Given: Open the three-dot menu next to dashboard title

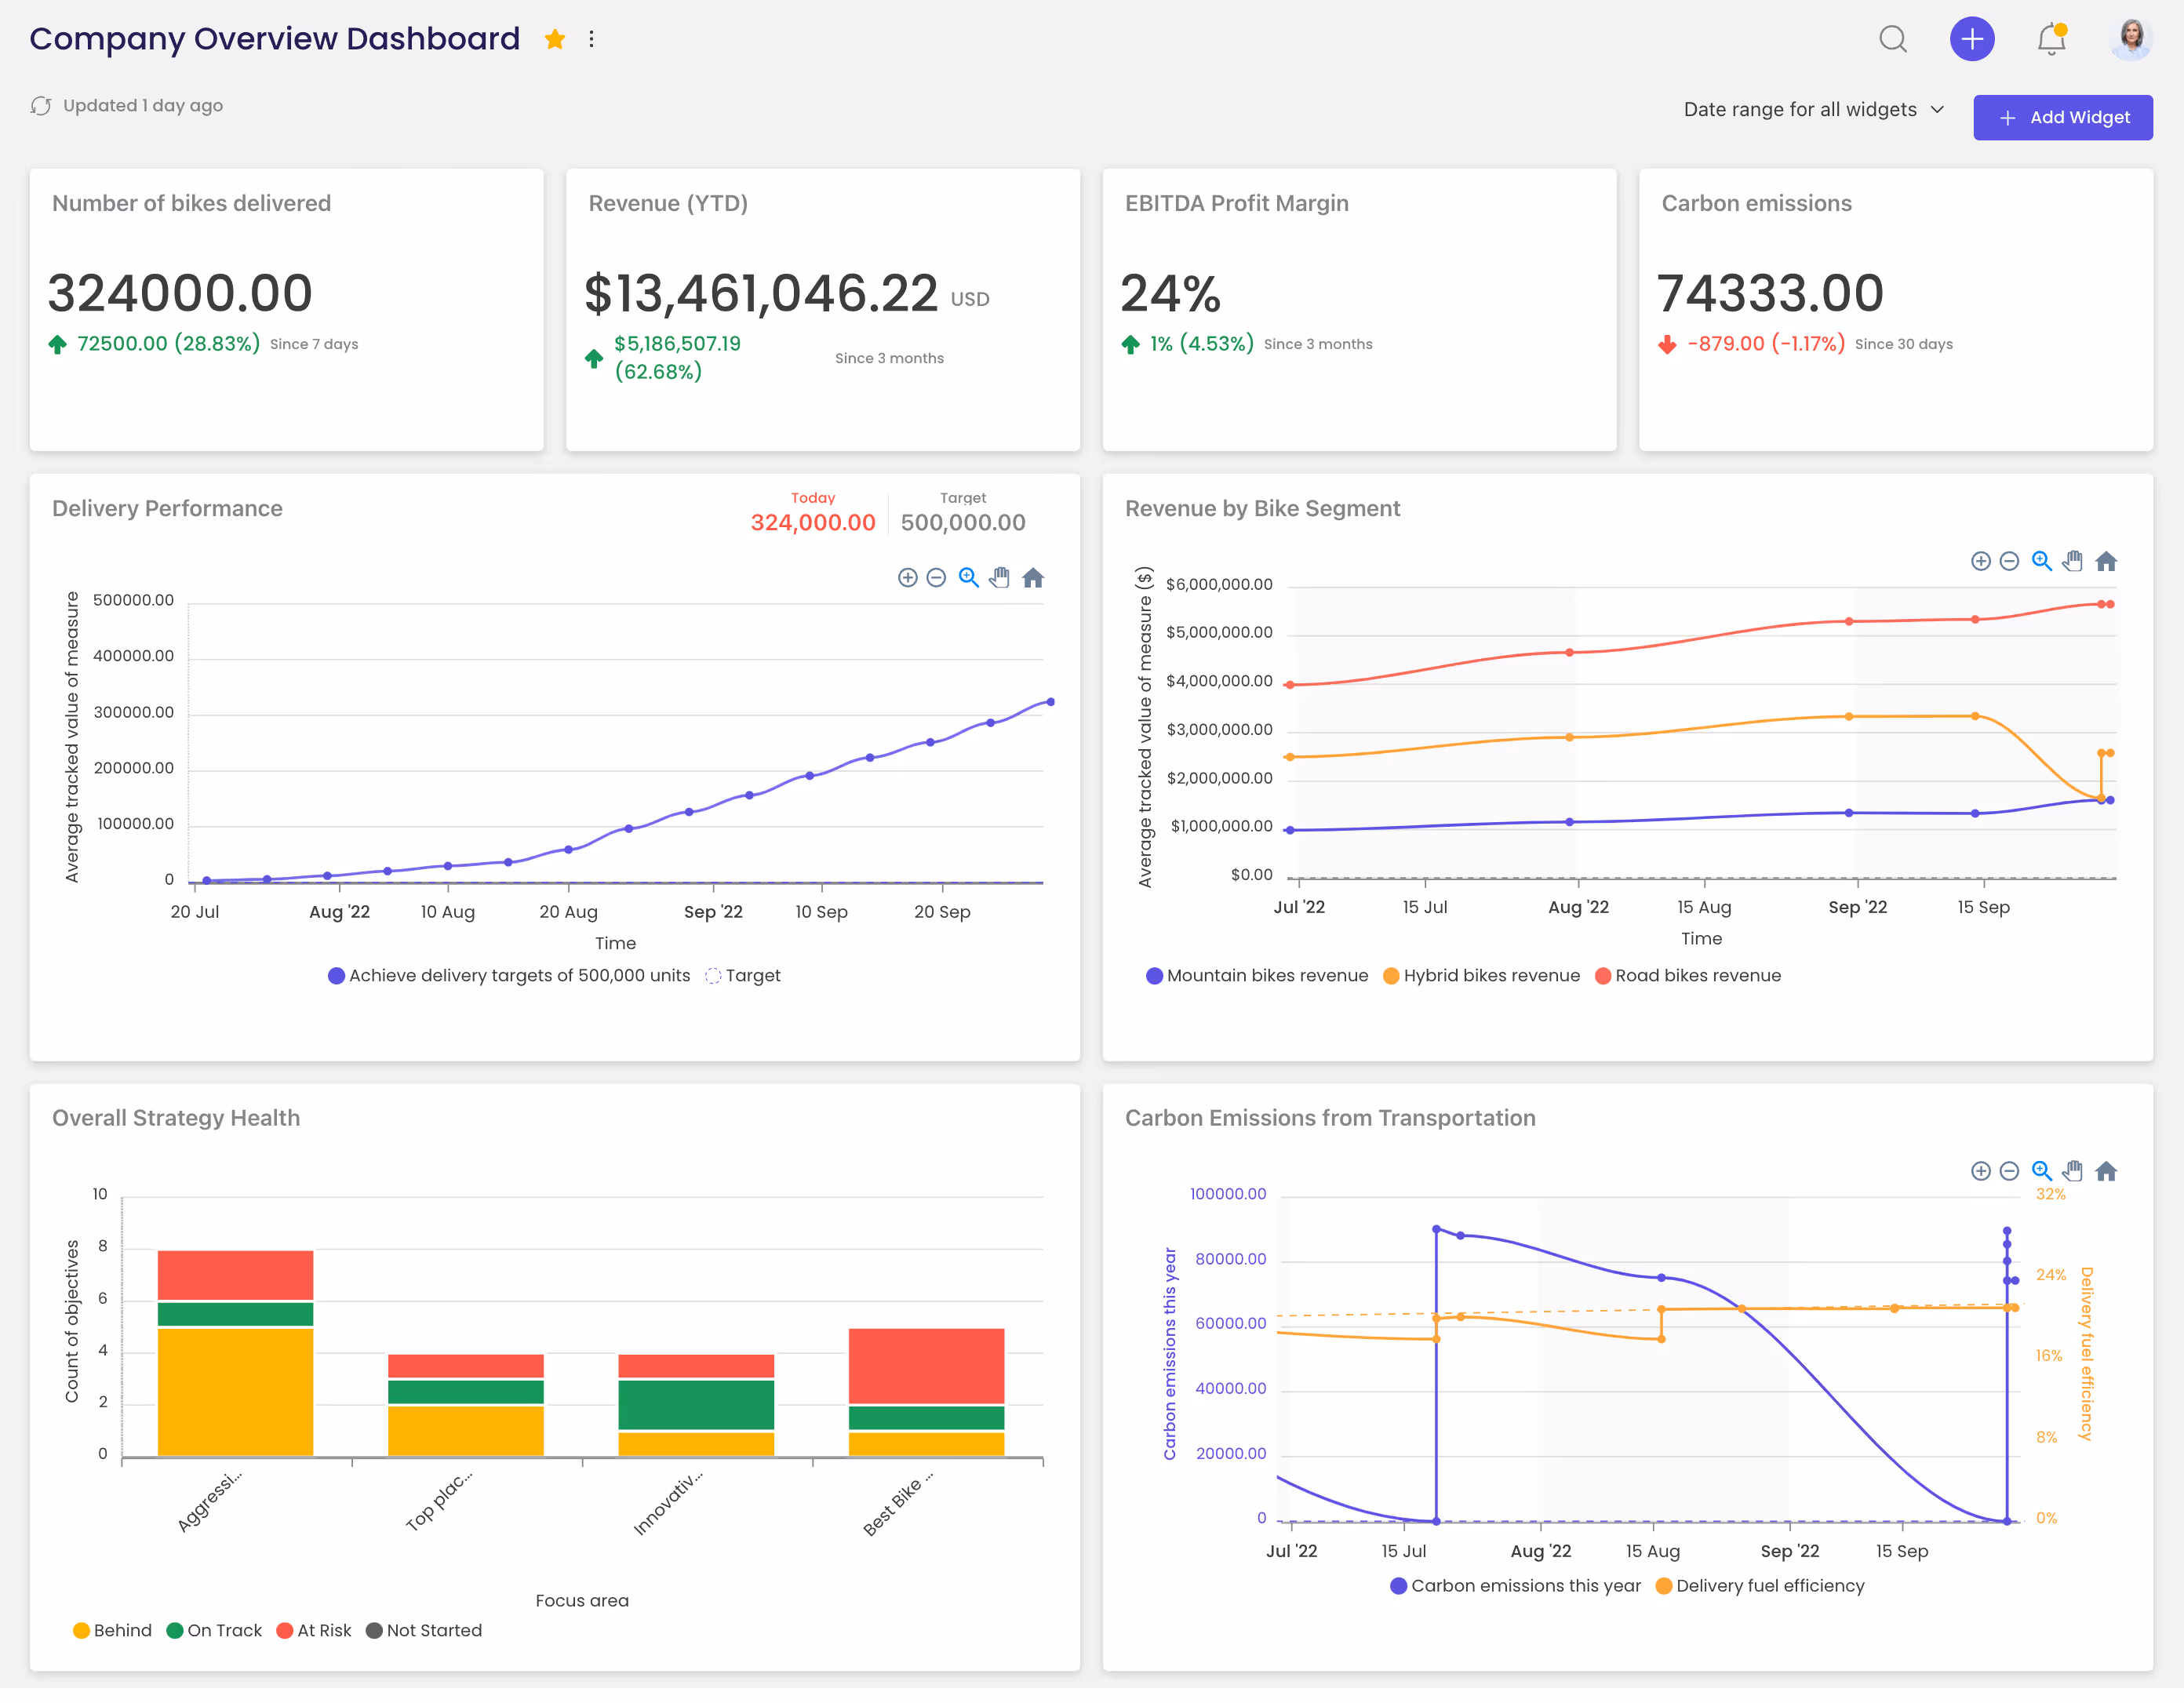Looking at the screenshot, I should pyautogui.click(x=592, y=39).
